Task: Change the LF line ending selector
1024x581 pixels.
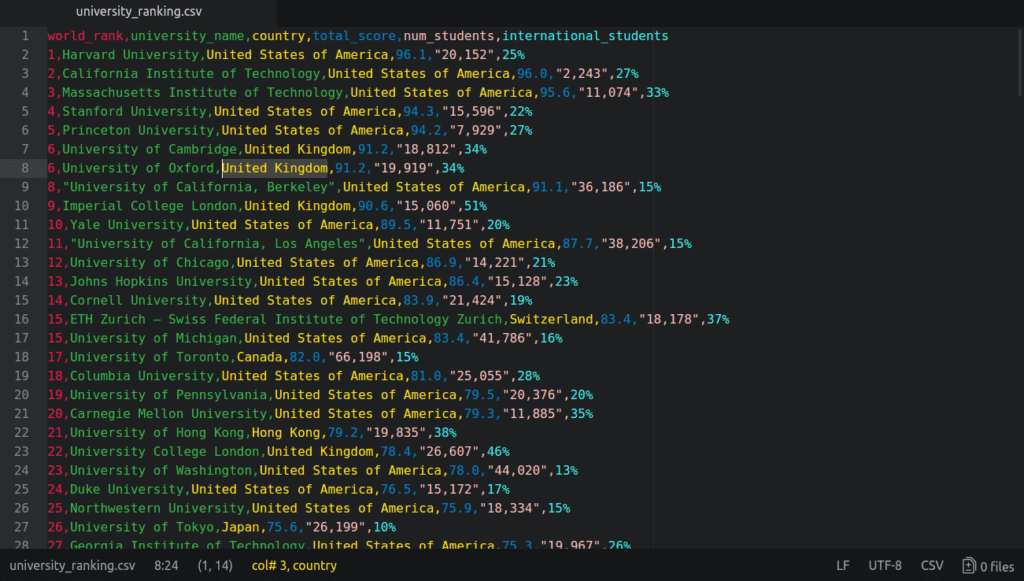Action: click(843, 566)
